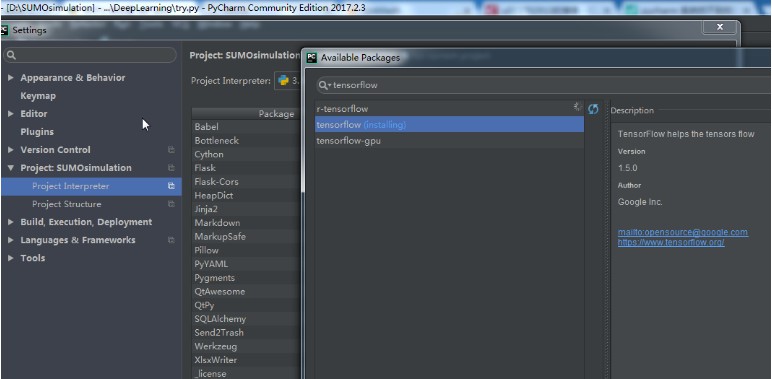Screen dimensions: 772x379
Task: Select the tensorflow (installing) package row
Action: [x=449, y=125]
